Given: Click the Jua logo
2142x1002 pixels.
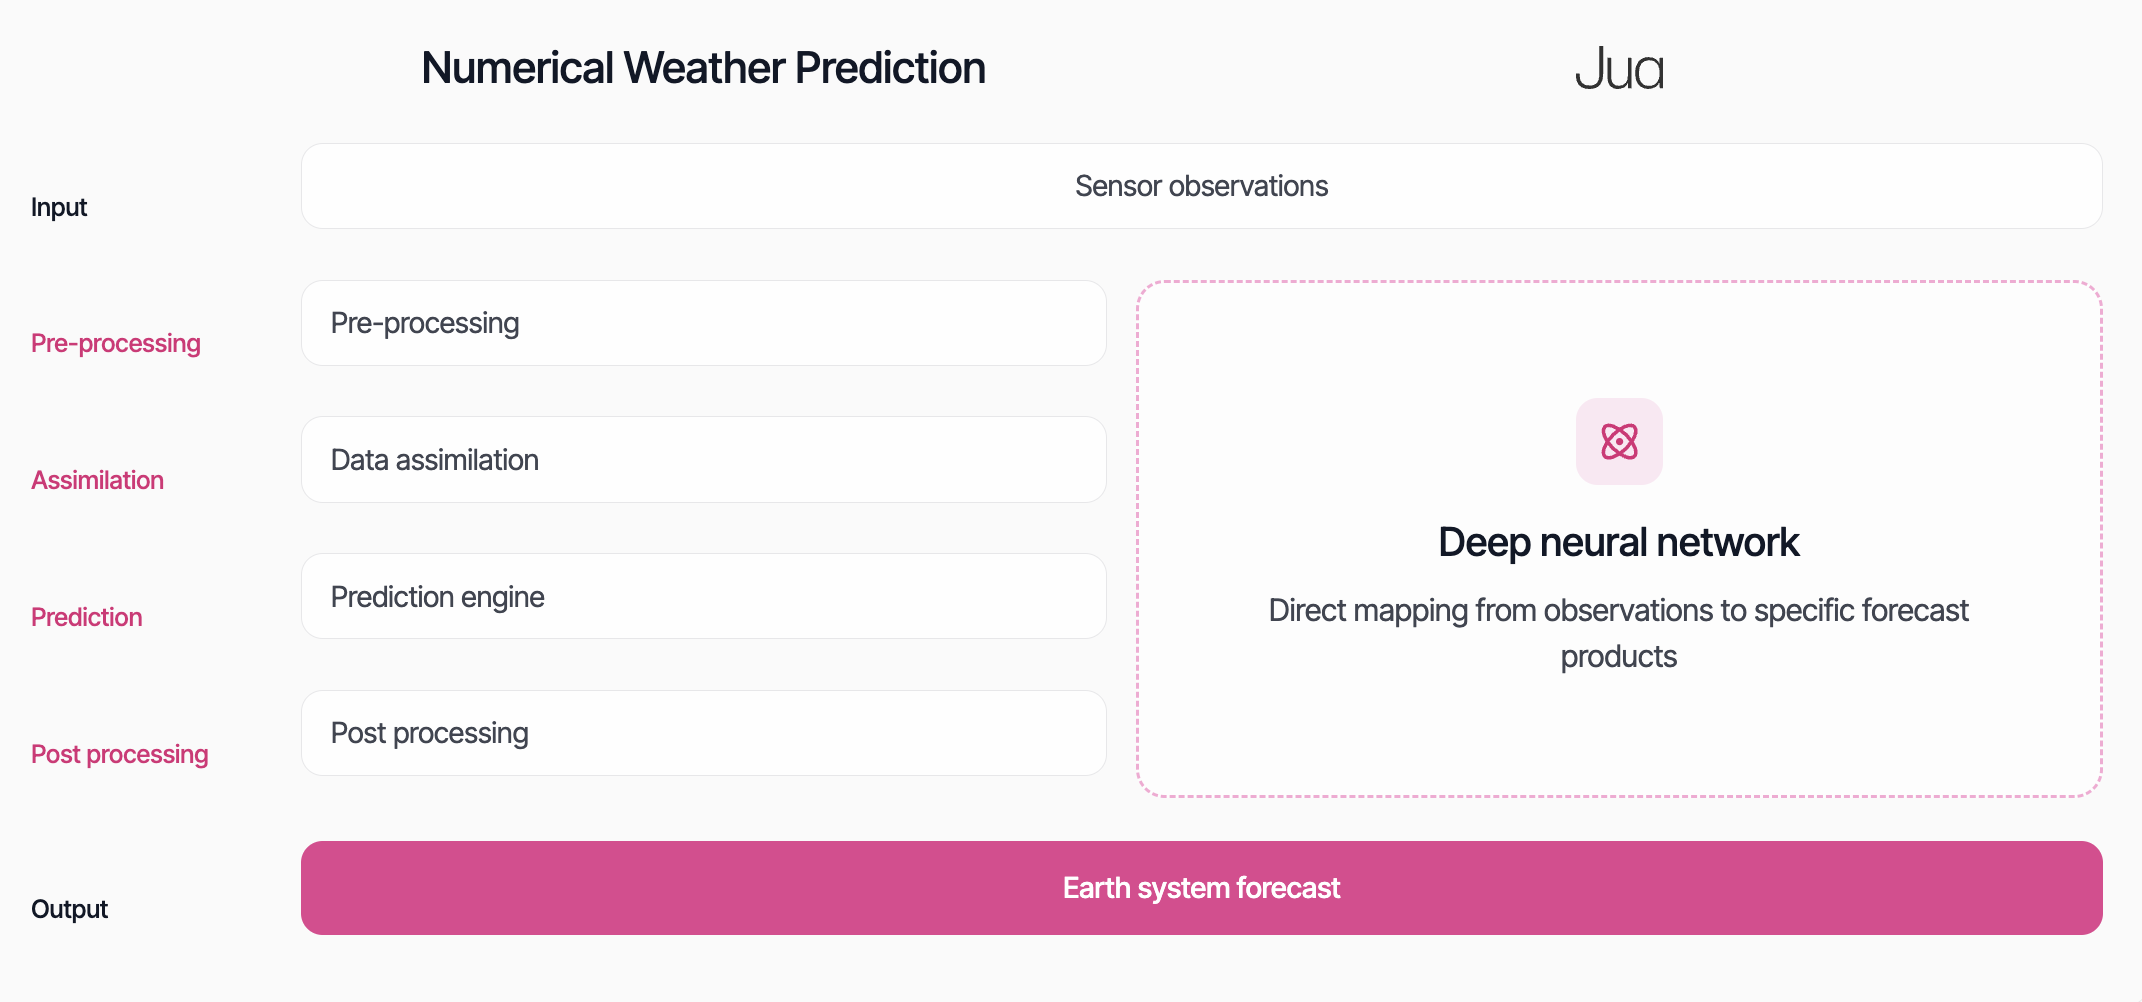Looking at the screenshot, I should click(1619, 69).
